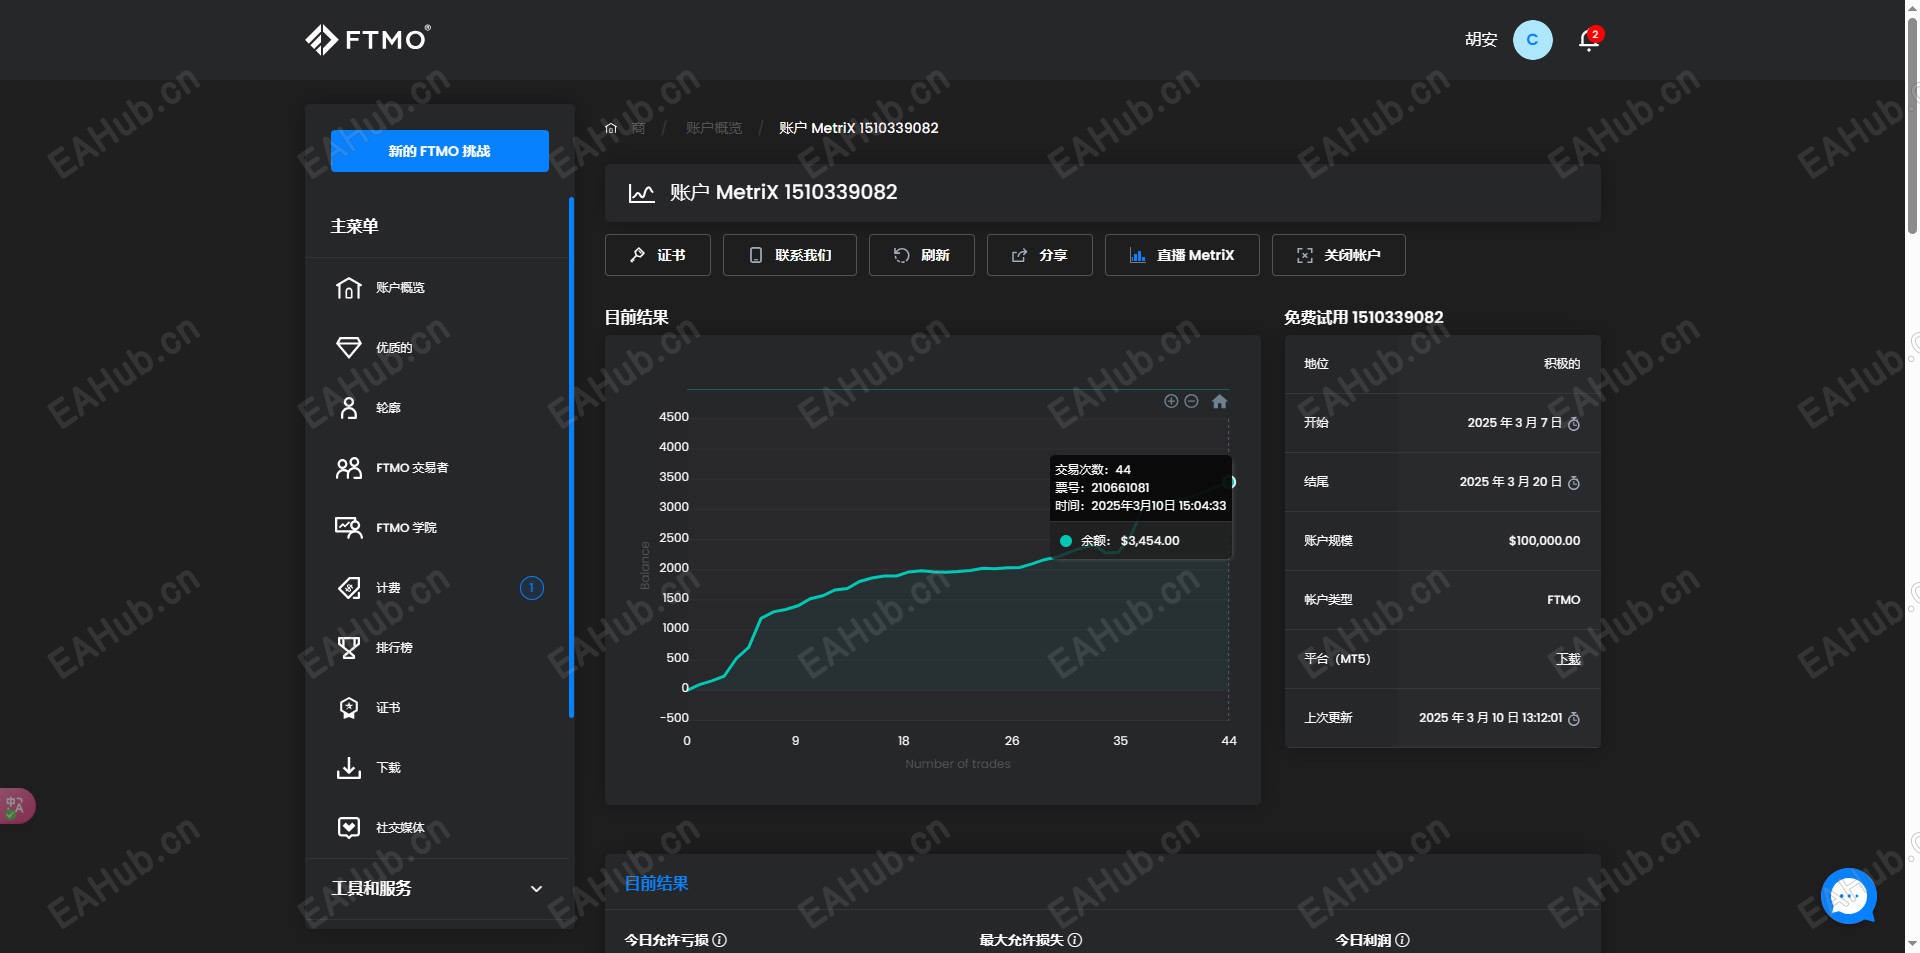Click the clock icon beside 开始 date
The image size is (1920, 953).
pyautogui.click(x=1574, y=424)
